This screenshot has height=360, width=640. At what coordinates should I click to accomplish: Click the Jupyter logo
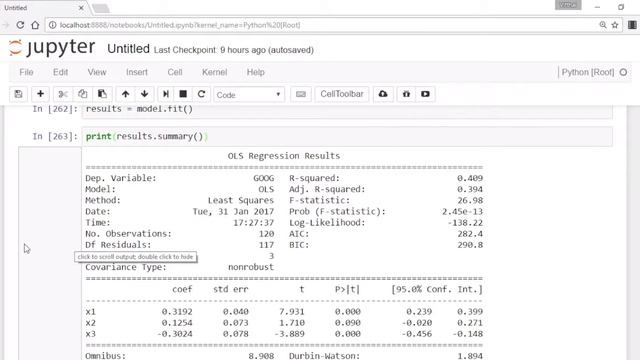[x=52, y=48]
